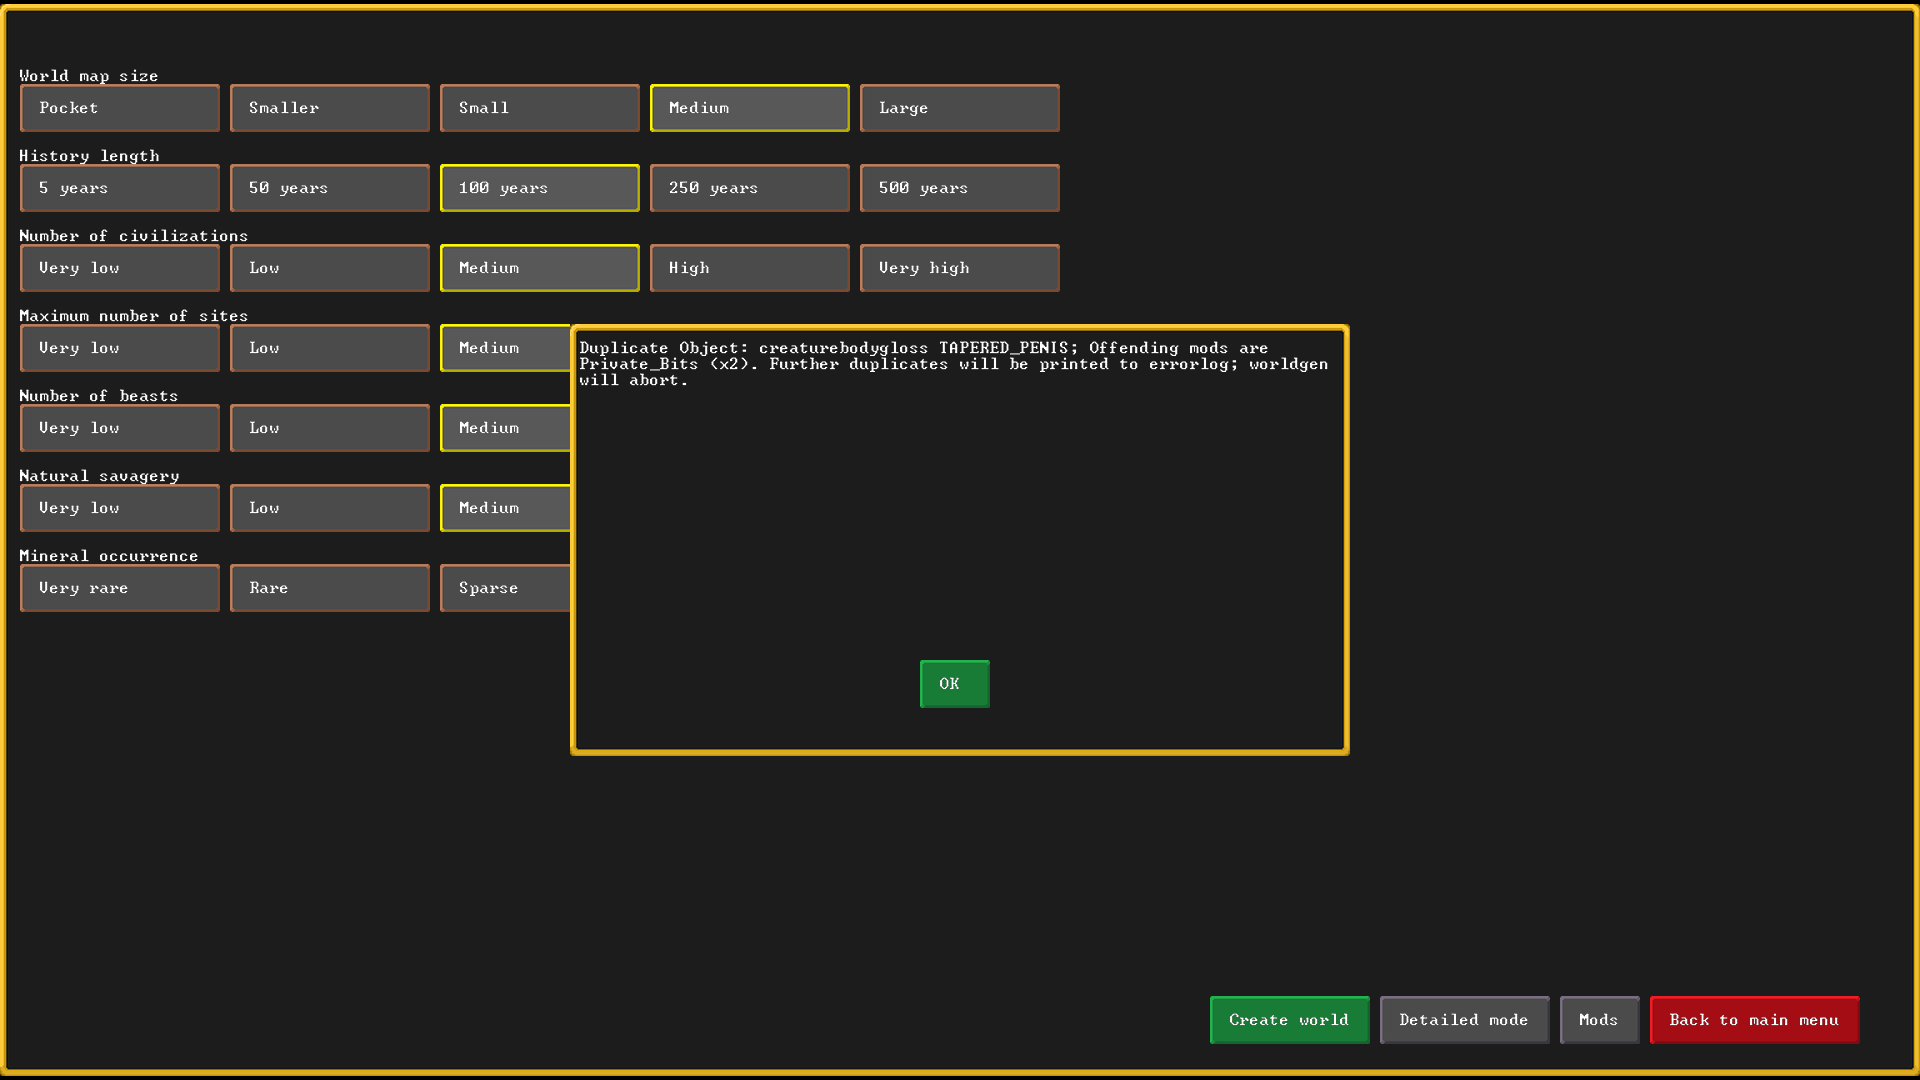1920x1080 pixels.
Task: Select Medium world map size
Action: point(750,108)
